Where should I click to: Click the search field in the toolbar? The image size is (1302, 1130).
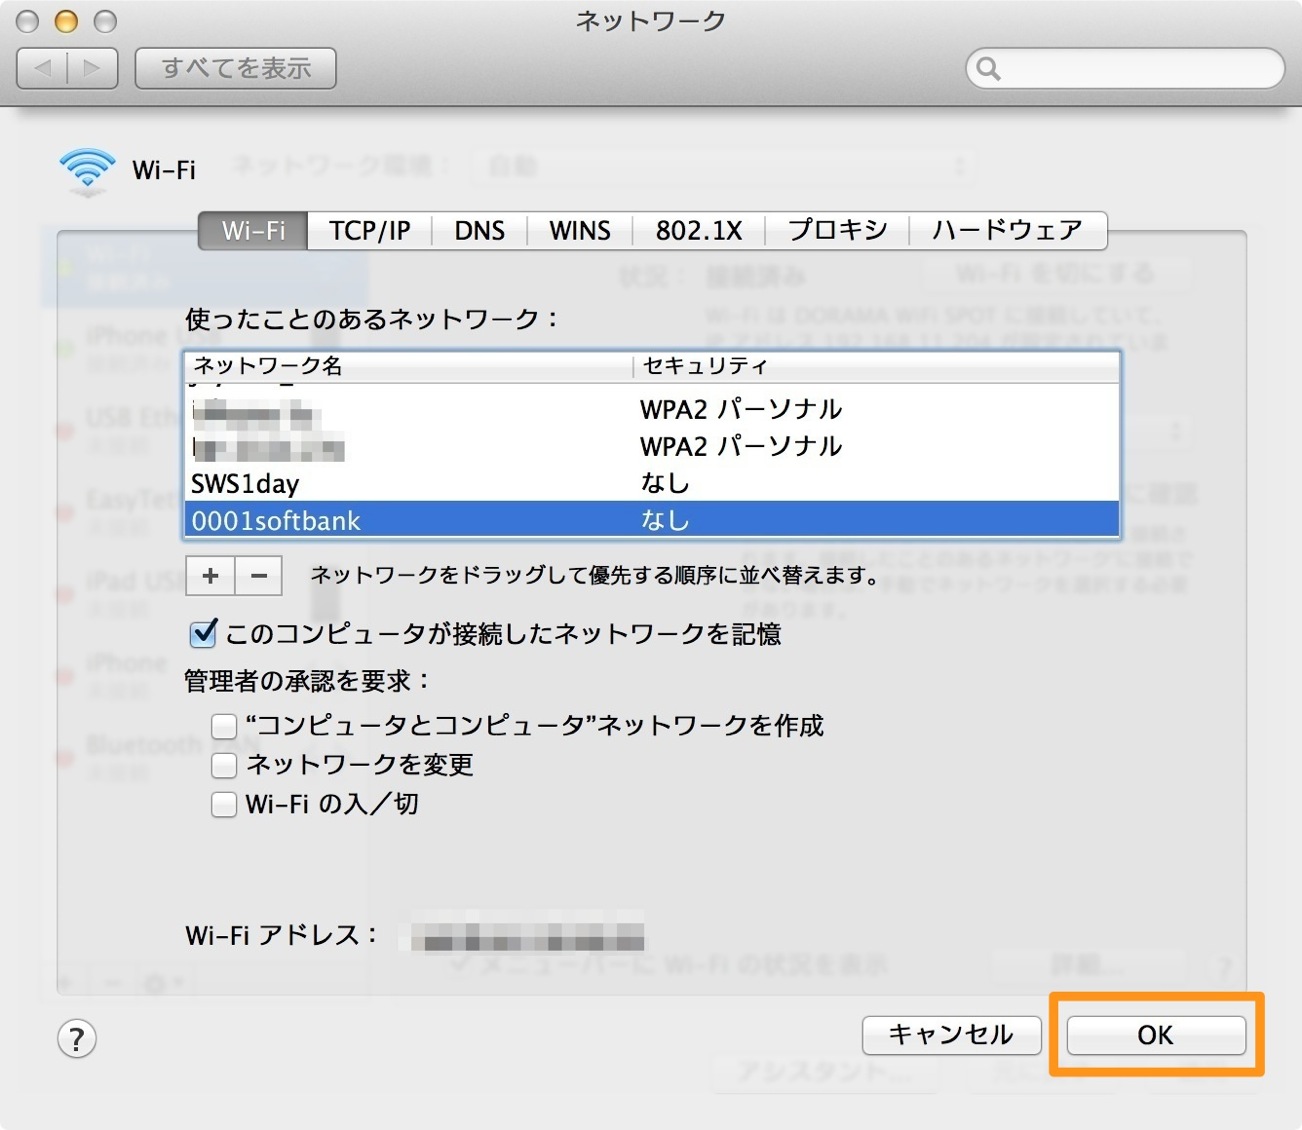[x=1125, y=69]
